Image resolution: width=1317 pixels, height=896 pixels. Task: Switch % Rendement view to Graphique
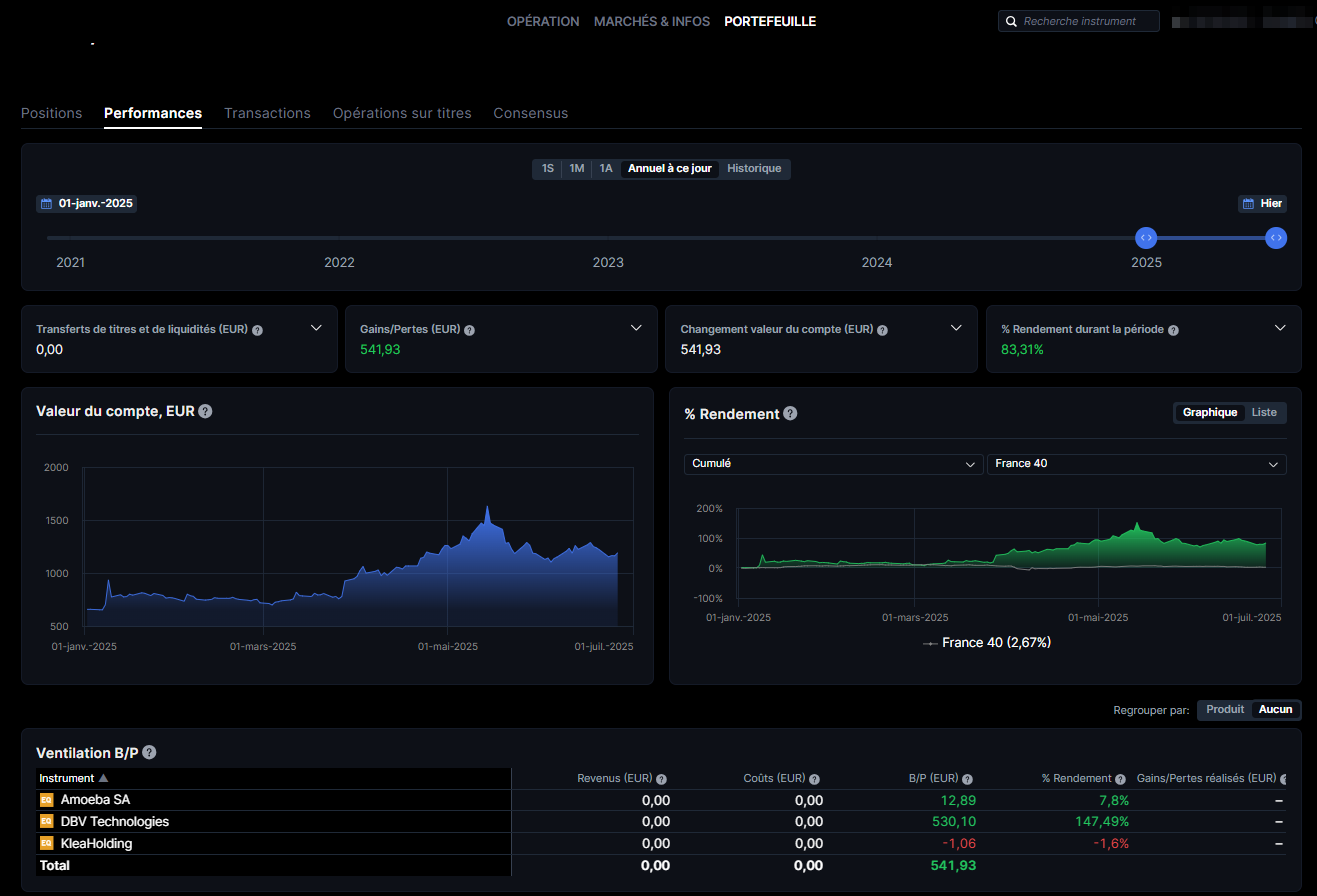(1210, 413)
